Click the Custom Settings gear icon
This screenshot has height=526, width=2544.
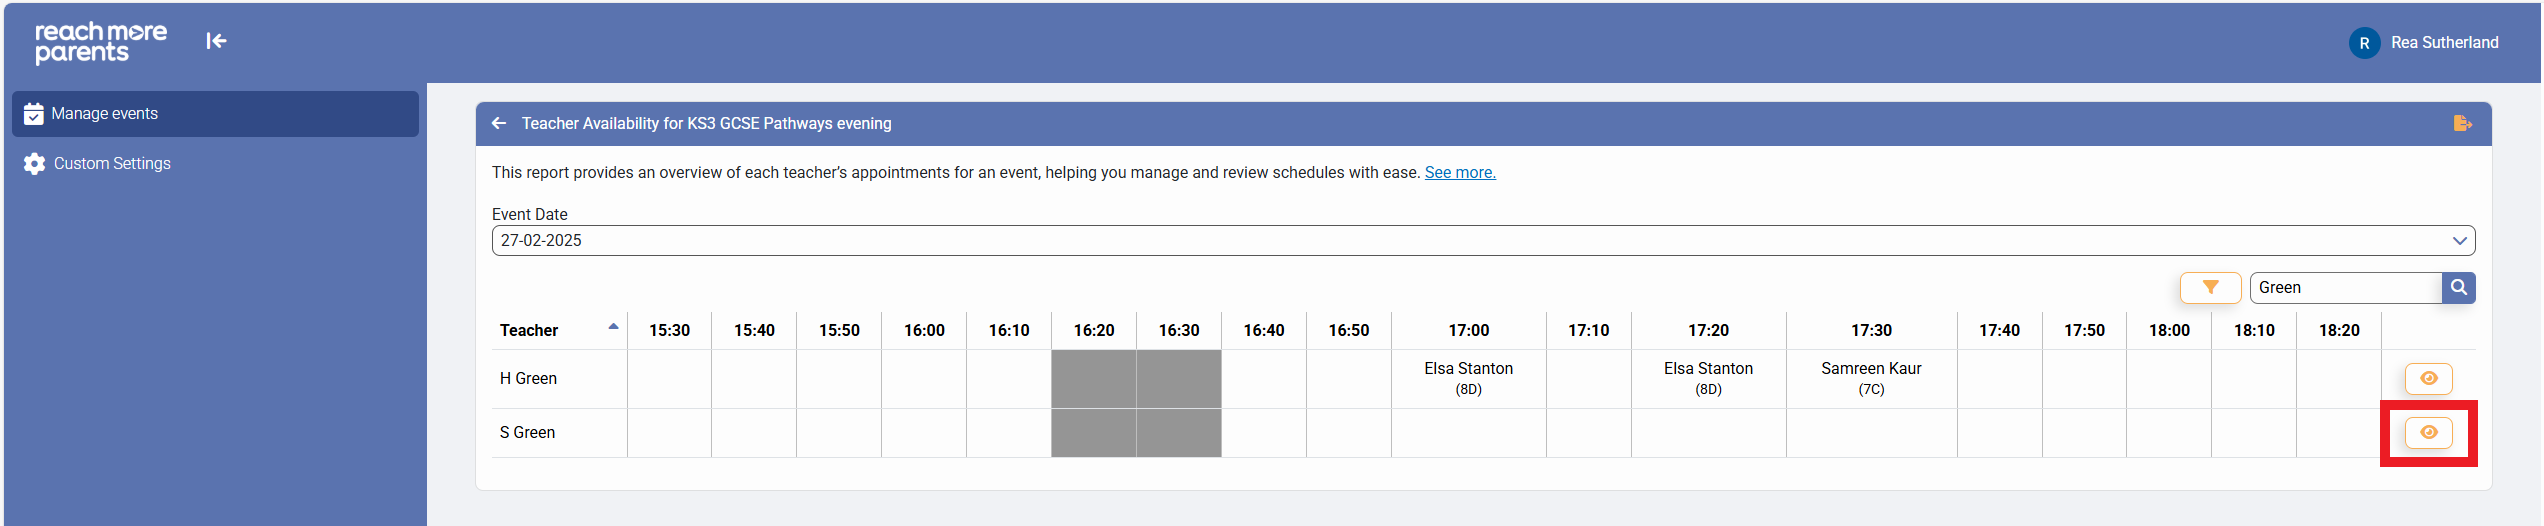[x=35, y=164]
